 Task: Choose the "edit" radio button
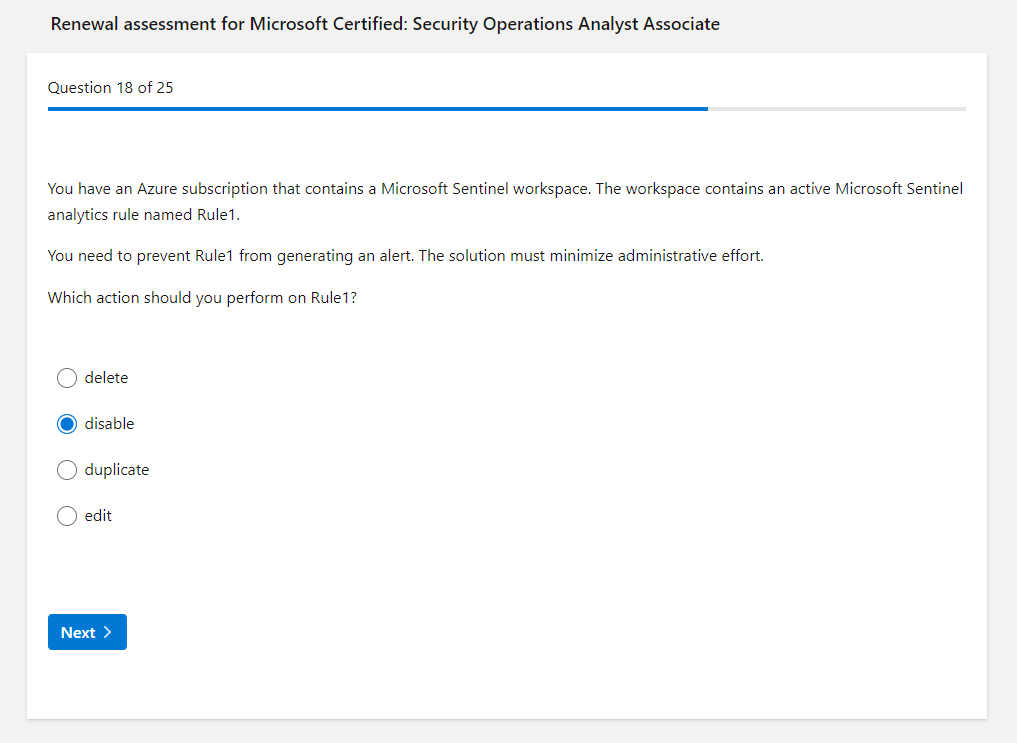pyautogui.click(x=67, y=516)
